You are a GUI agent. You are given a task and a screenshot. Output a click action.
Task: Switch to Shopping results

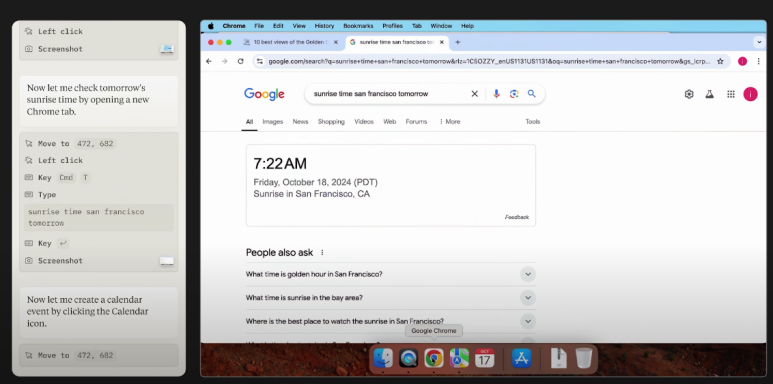pos(331,122)
